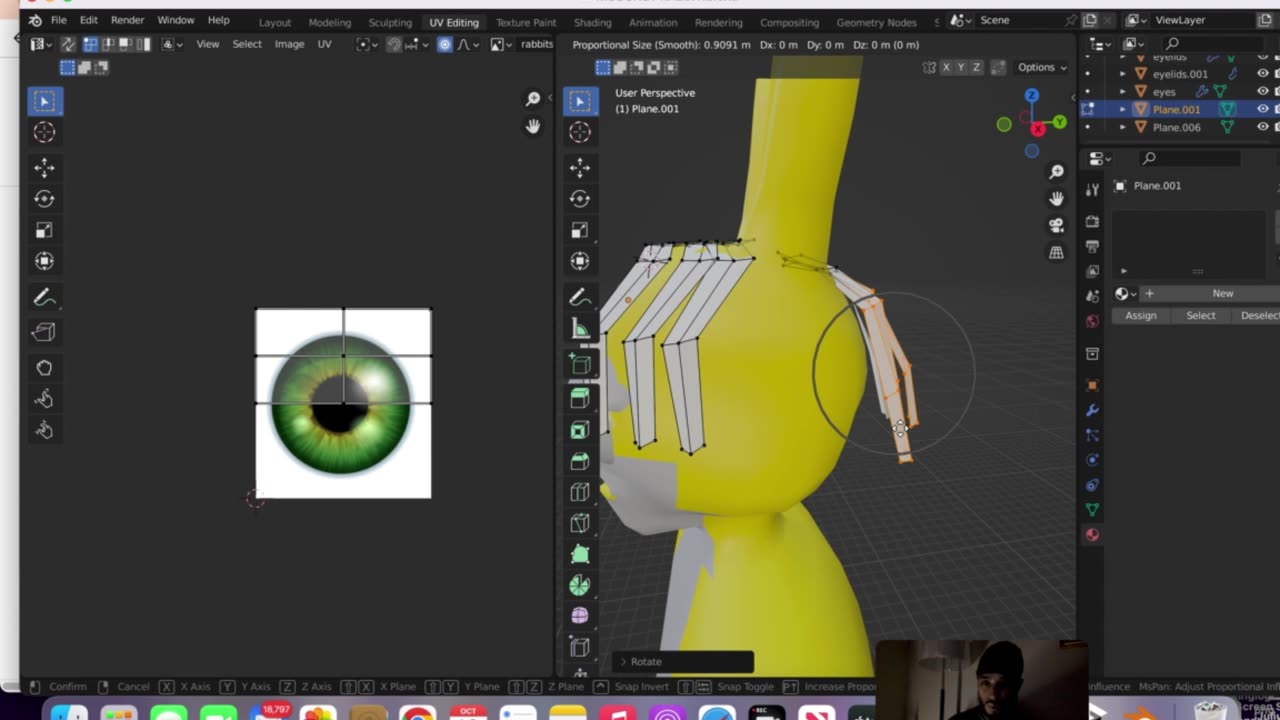Select the Spin tool
The image size is (1280, 720).
click(580, 585)
